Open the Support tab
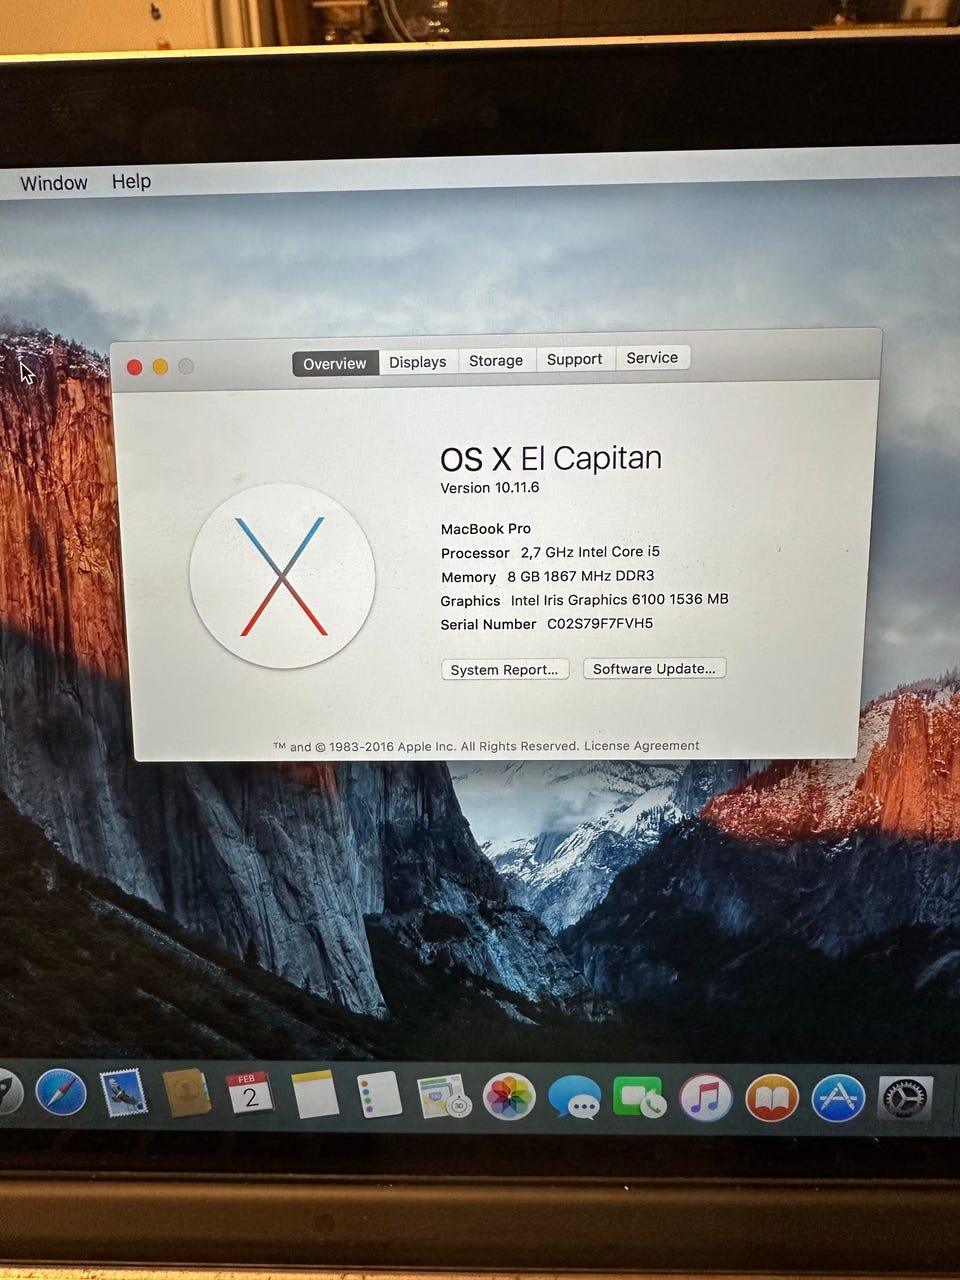This screenshot has height=1280, width=960. point(574,359)
